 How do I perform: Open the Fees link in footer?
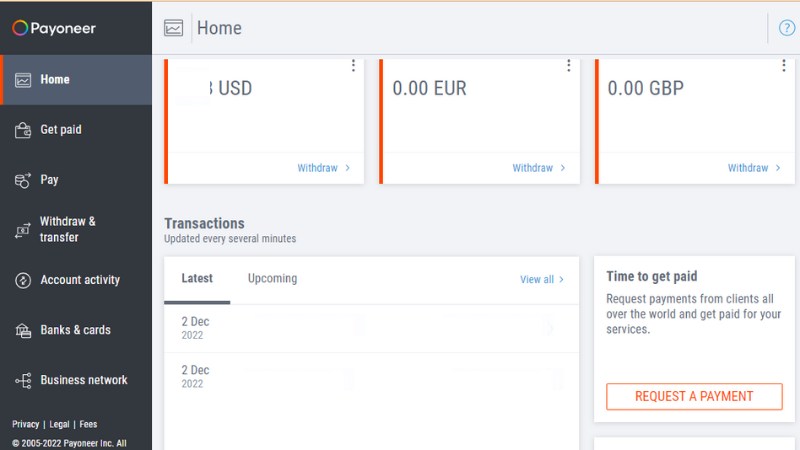coord(88,424)
